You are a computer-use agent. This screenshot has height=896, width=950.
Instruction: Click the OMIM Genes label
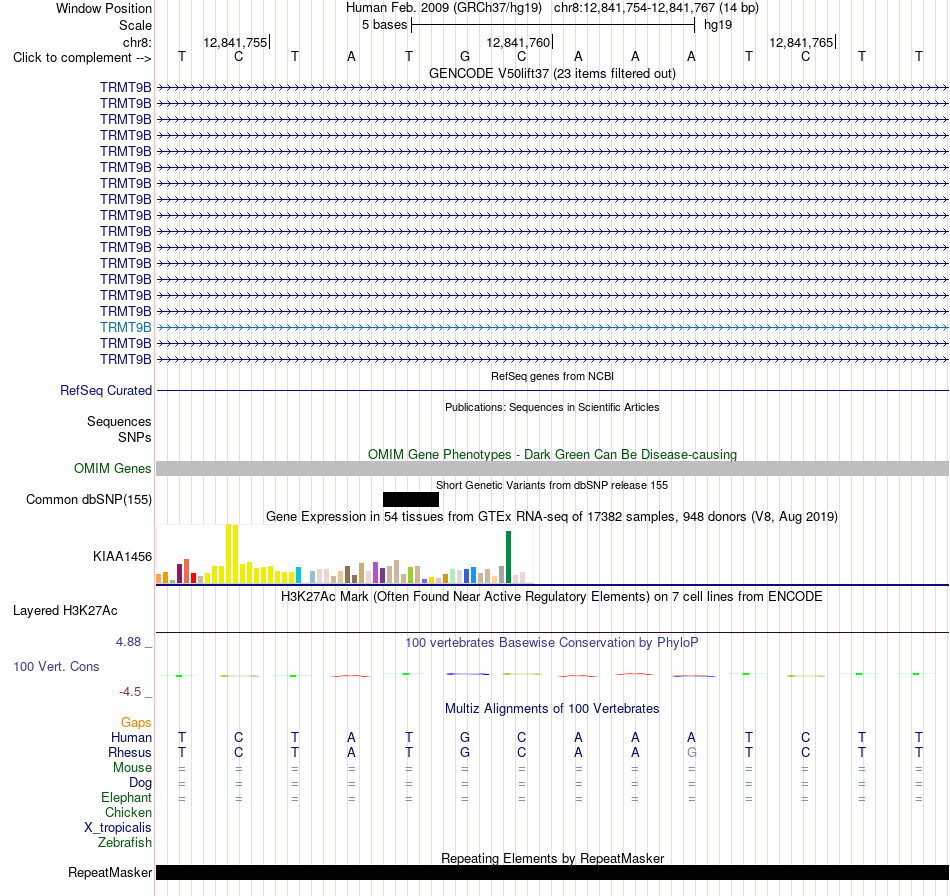[x=113, y=468]
